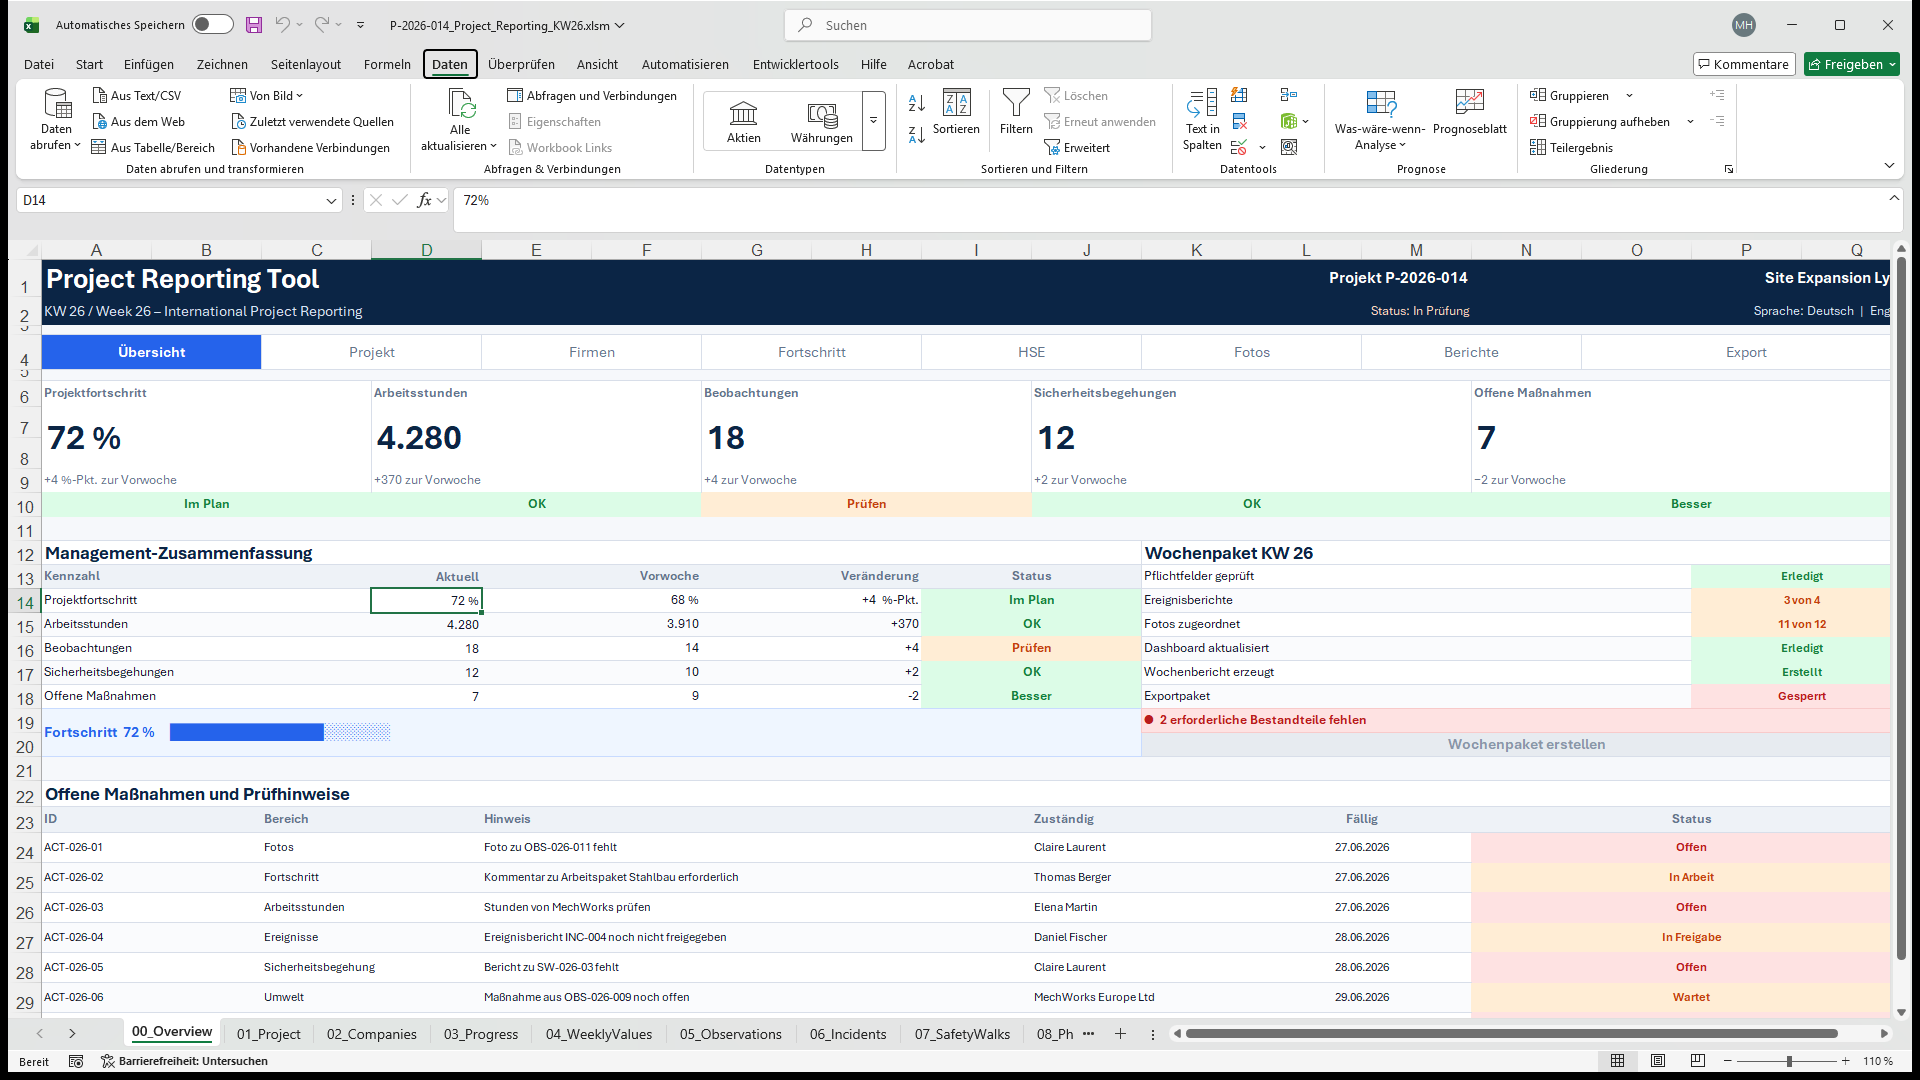Open the file name dropdown in title bar
This screenshot has width=1920, height=1080.
(619, 25)
